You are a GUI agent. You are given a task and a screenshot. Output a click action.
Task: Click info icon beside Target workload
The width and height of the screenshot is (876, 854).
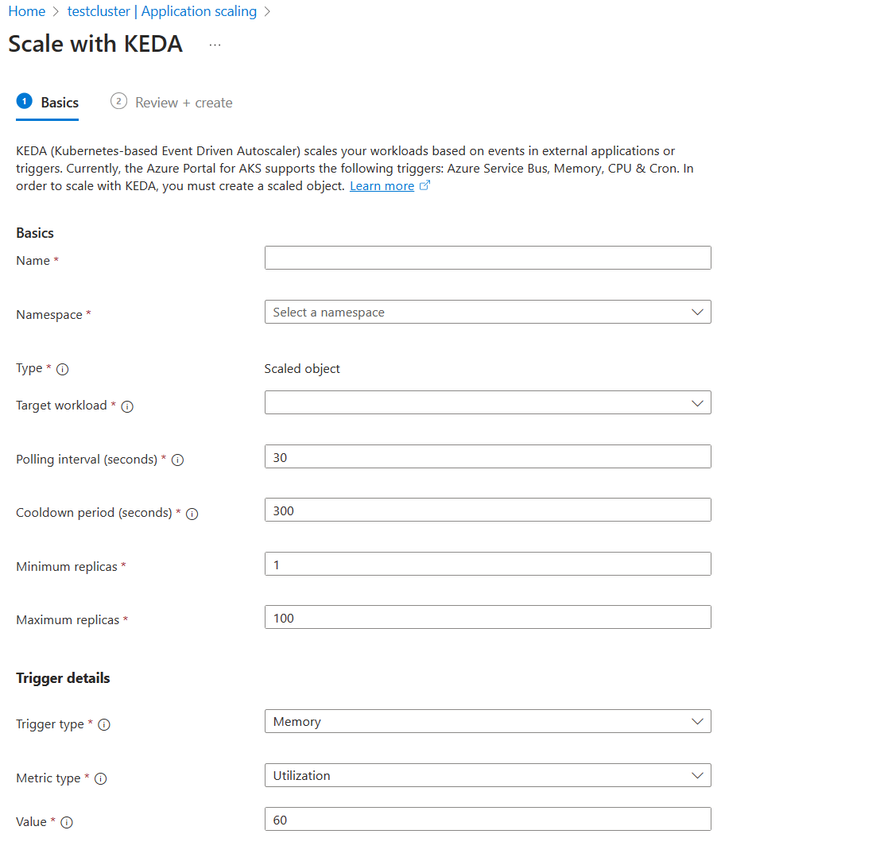tap(127, 407)
